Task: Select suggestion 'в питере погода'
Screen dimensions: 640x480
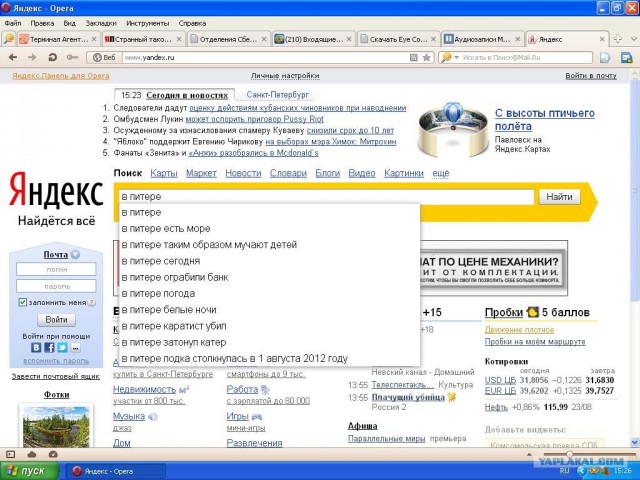Action: pyautogui.click(x=158, y=293)
